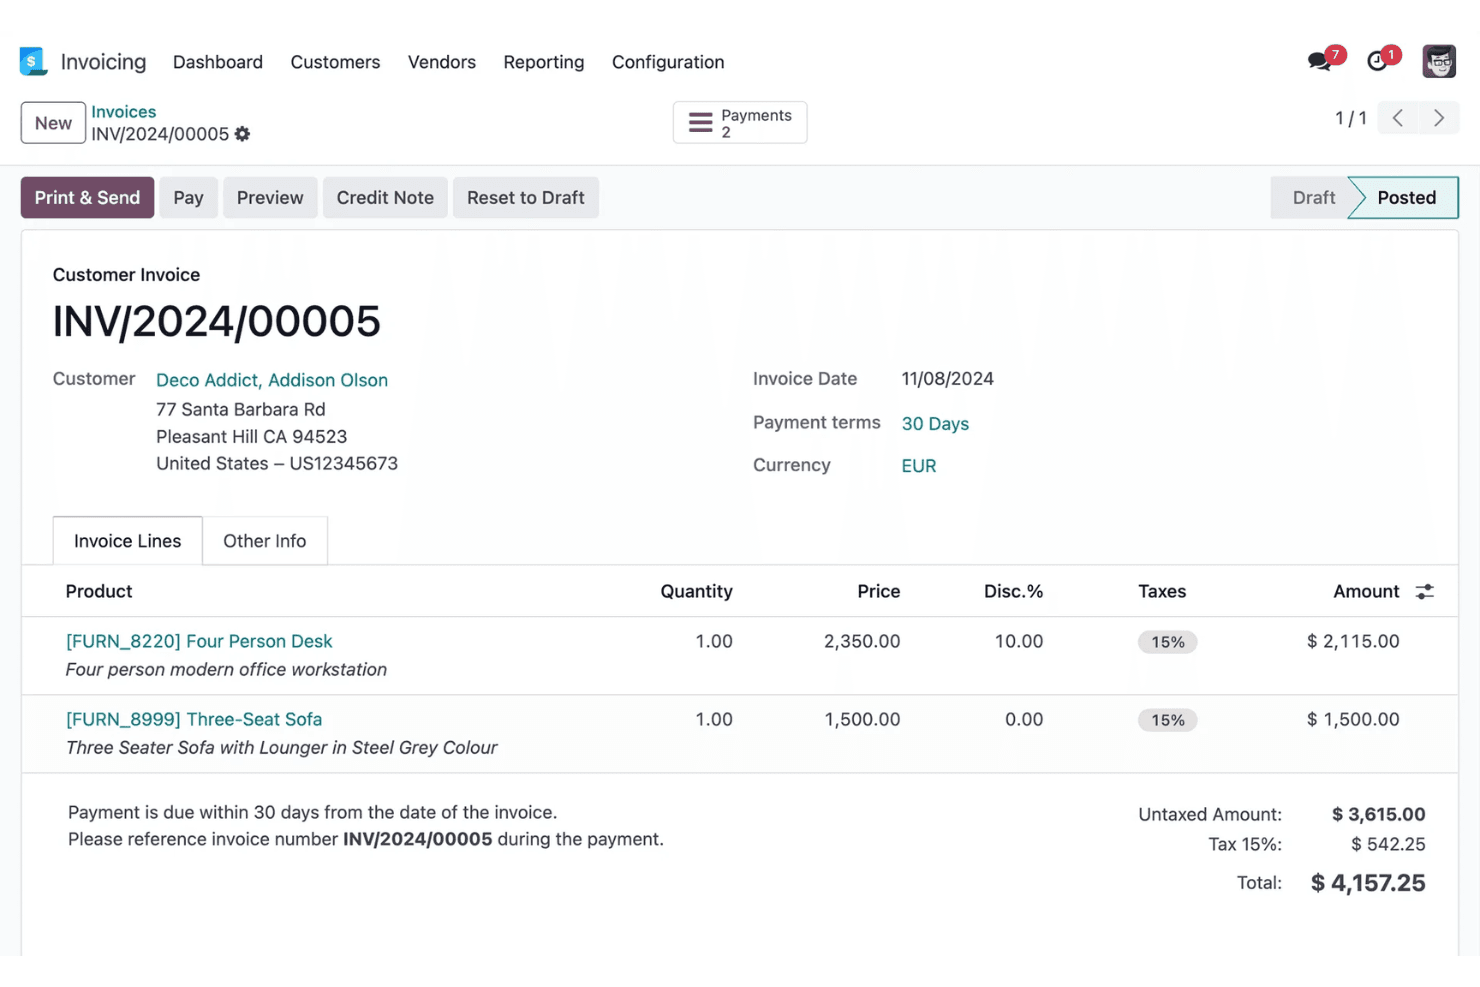1480x987 pixels.
Task: Click the Product column header
Action: (99, 592)
